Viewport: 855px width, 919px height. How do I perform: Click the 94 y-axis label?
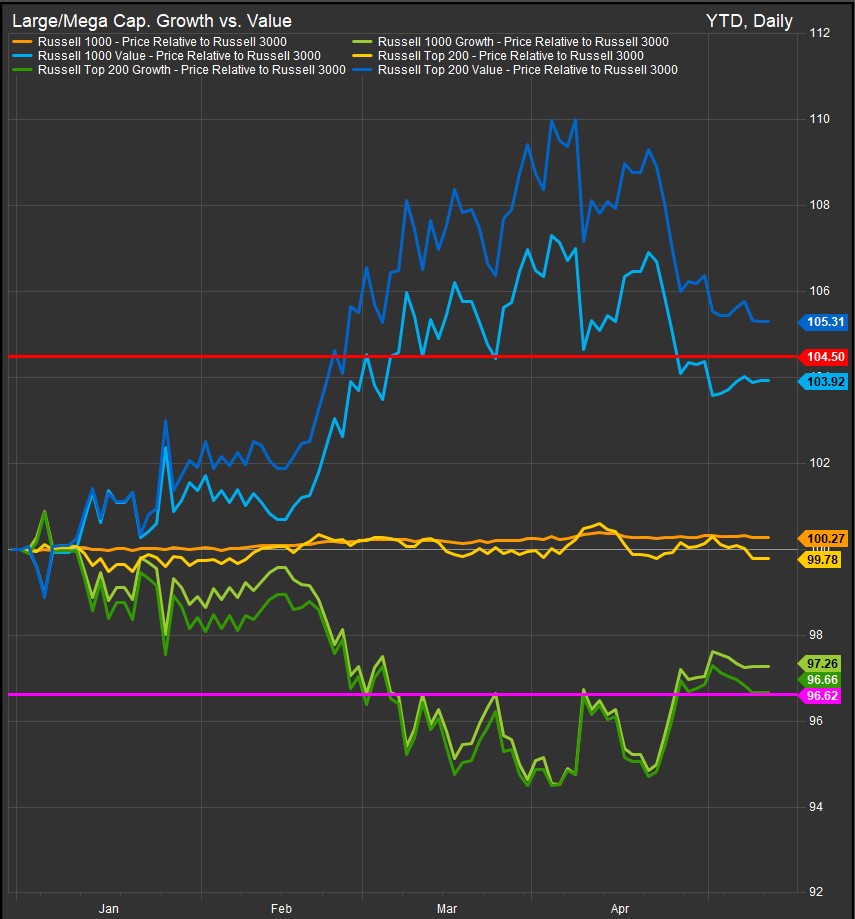pos(816,807)
